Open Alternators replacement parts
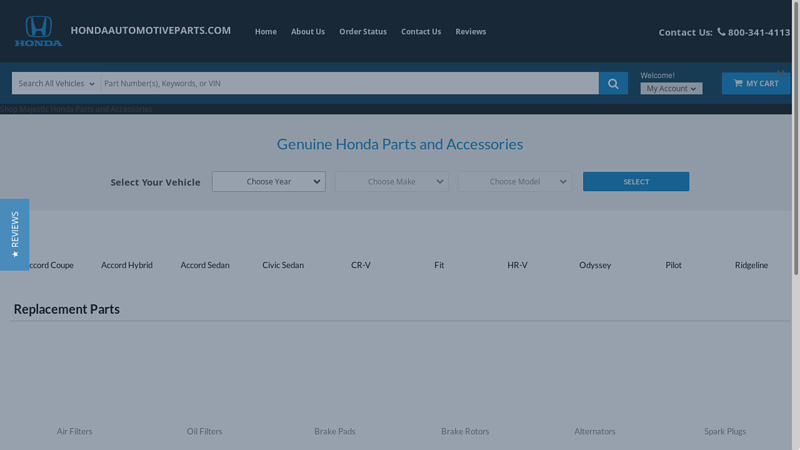The image size is (800, 450). click(x=594, y=431)
